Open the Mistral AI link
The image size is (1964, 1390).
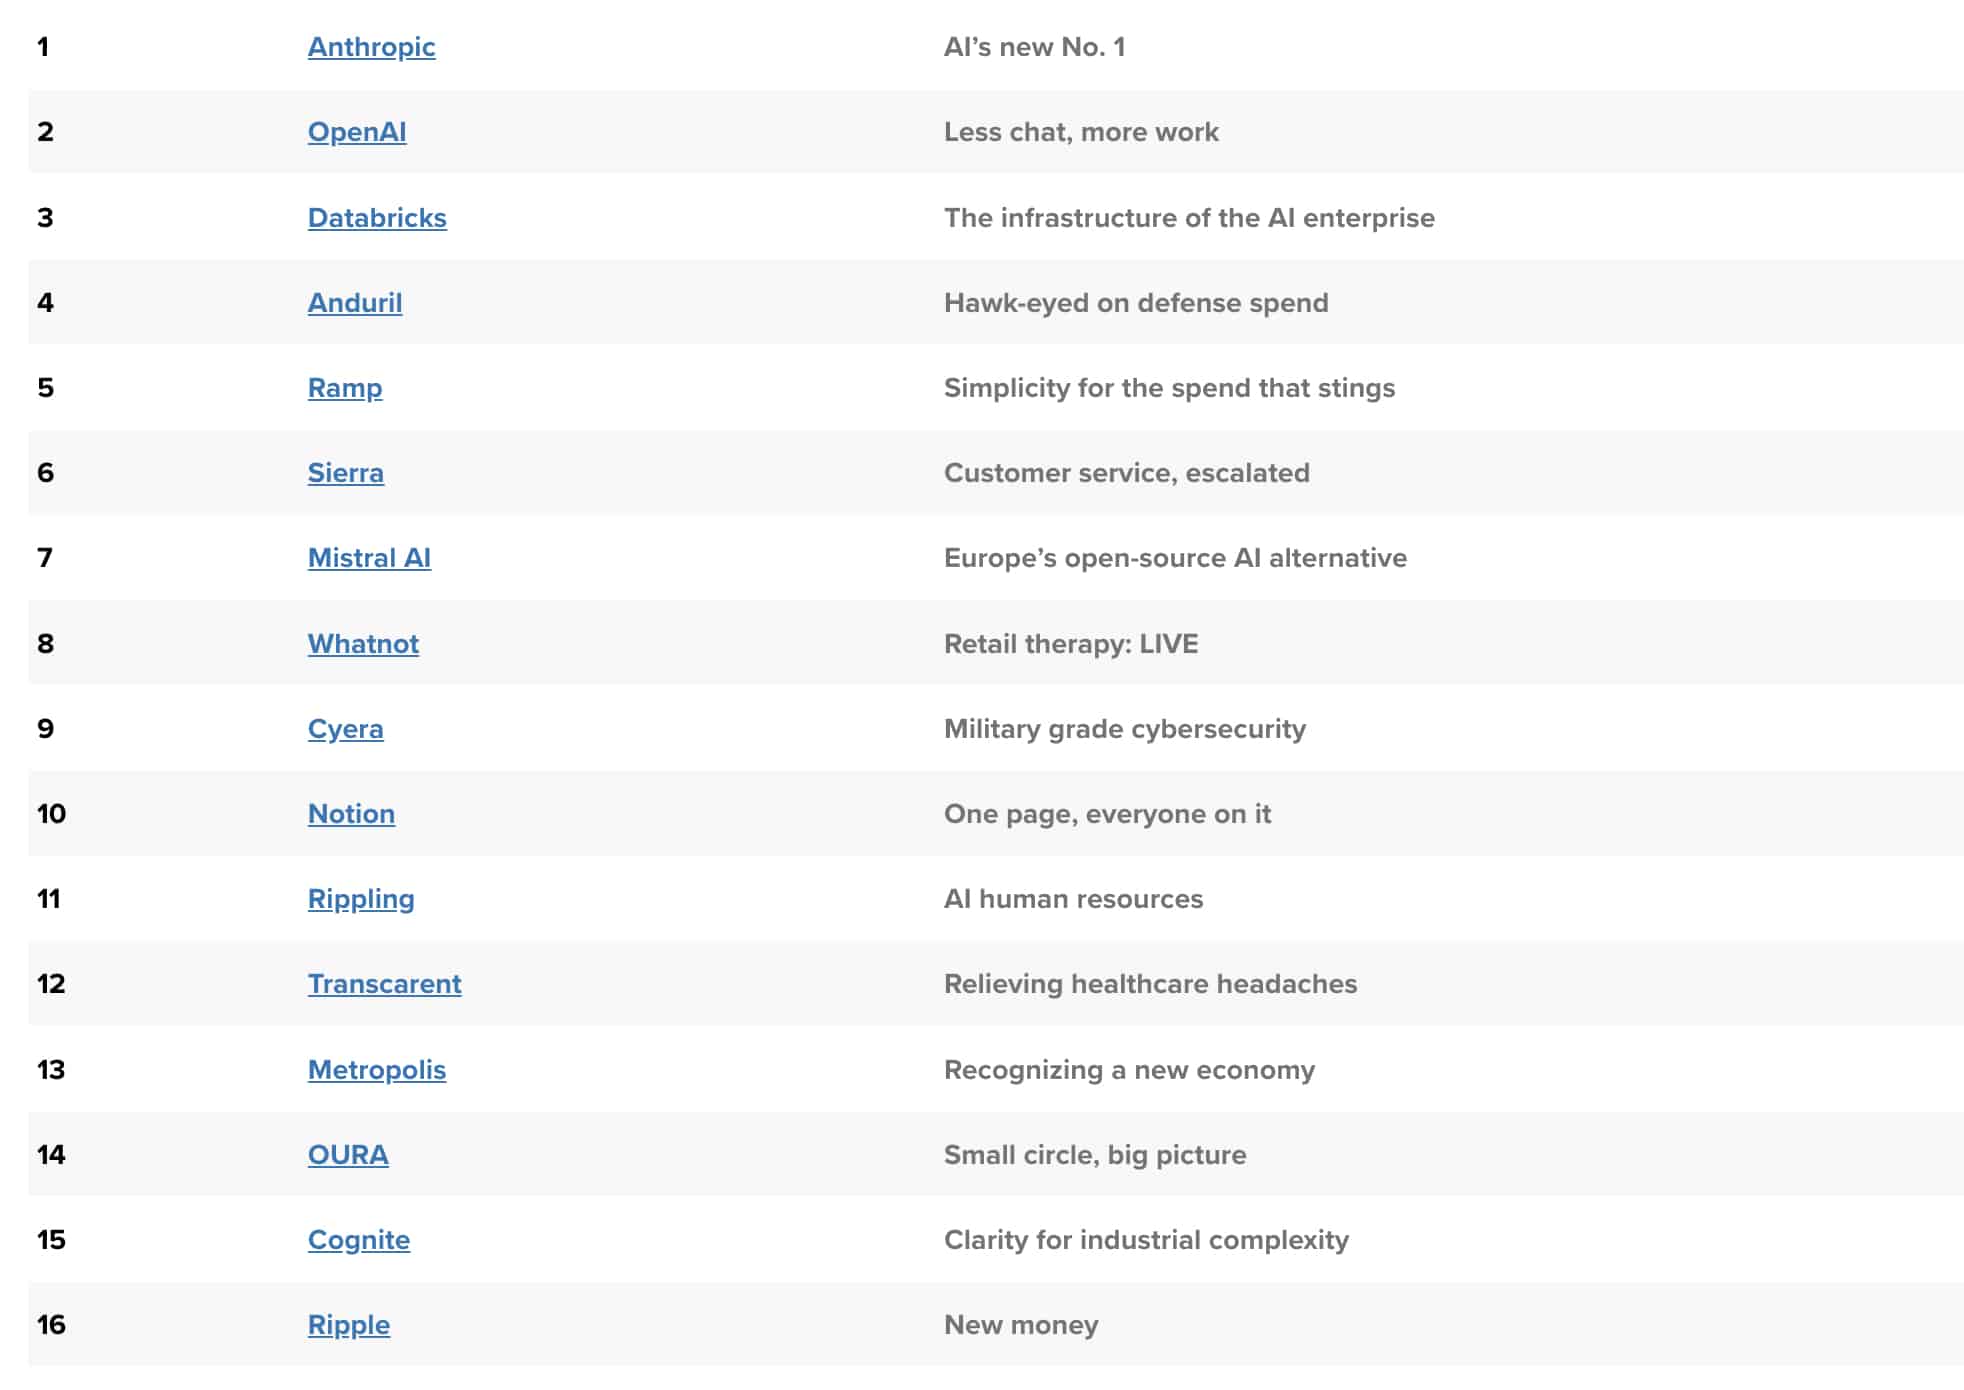(x=369, y=558)
